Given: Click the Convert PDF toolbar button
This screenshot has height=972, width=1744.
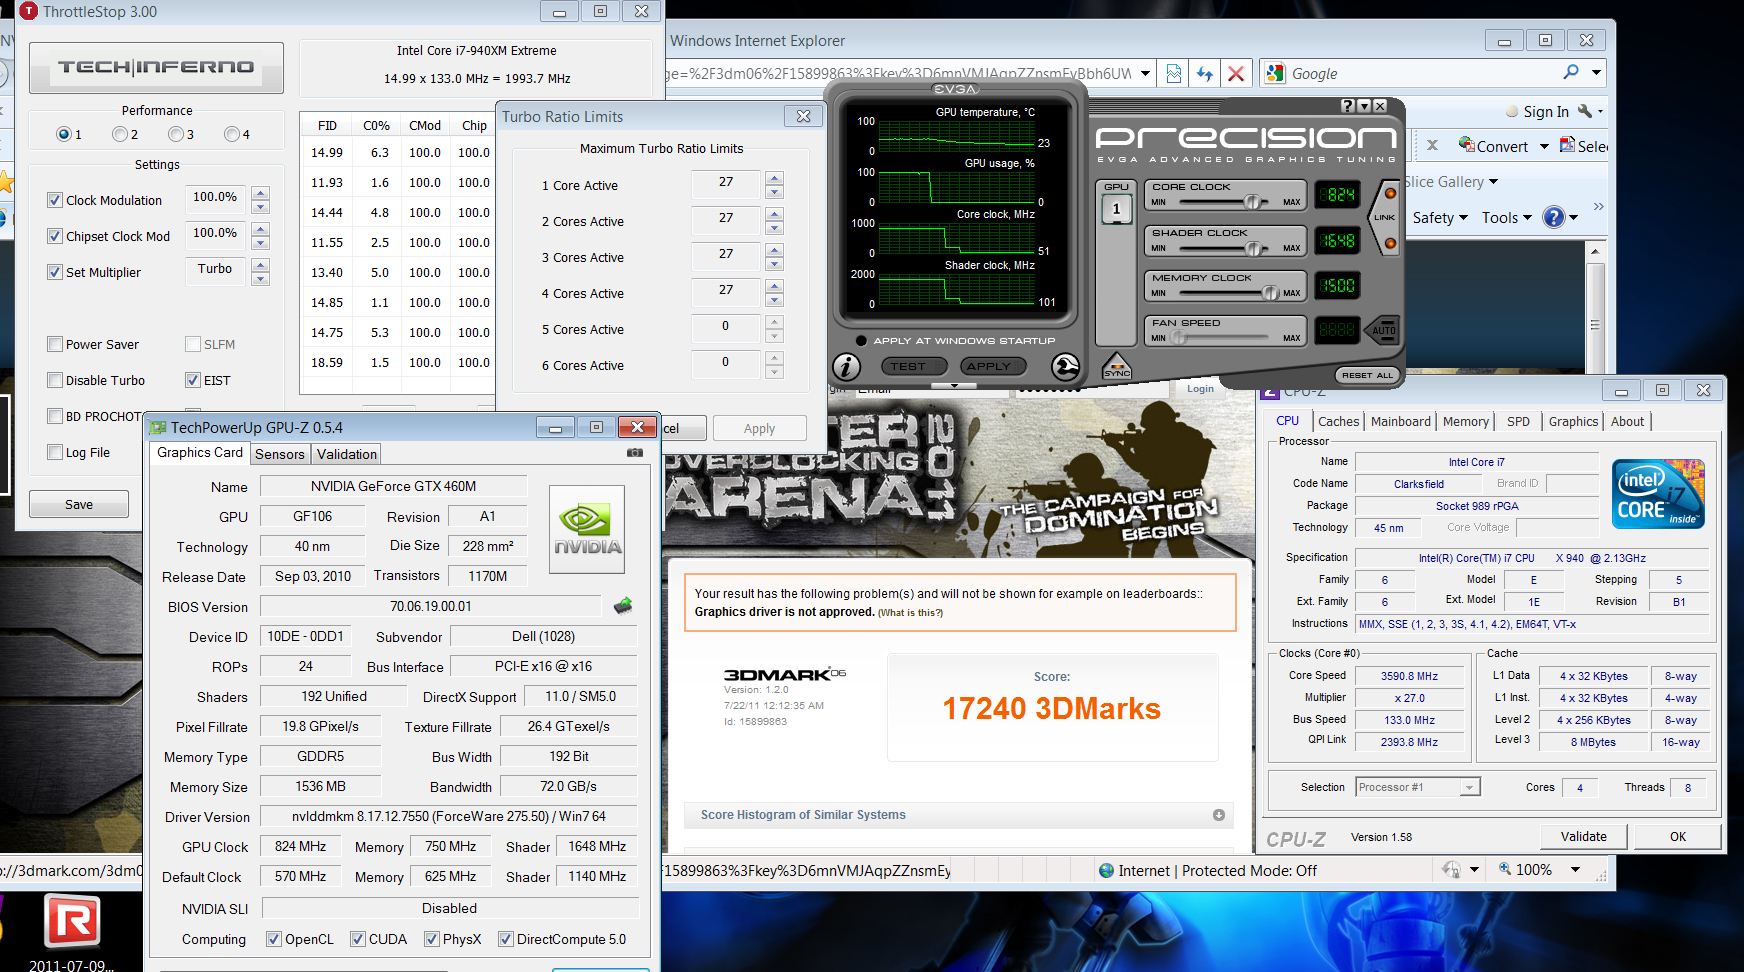Looking at the screenshot, I should point(1493,146).
